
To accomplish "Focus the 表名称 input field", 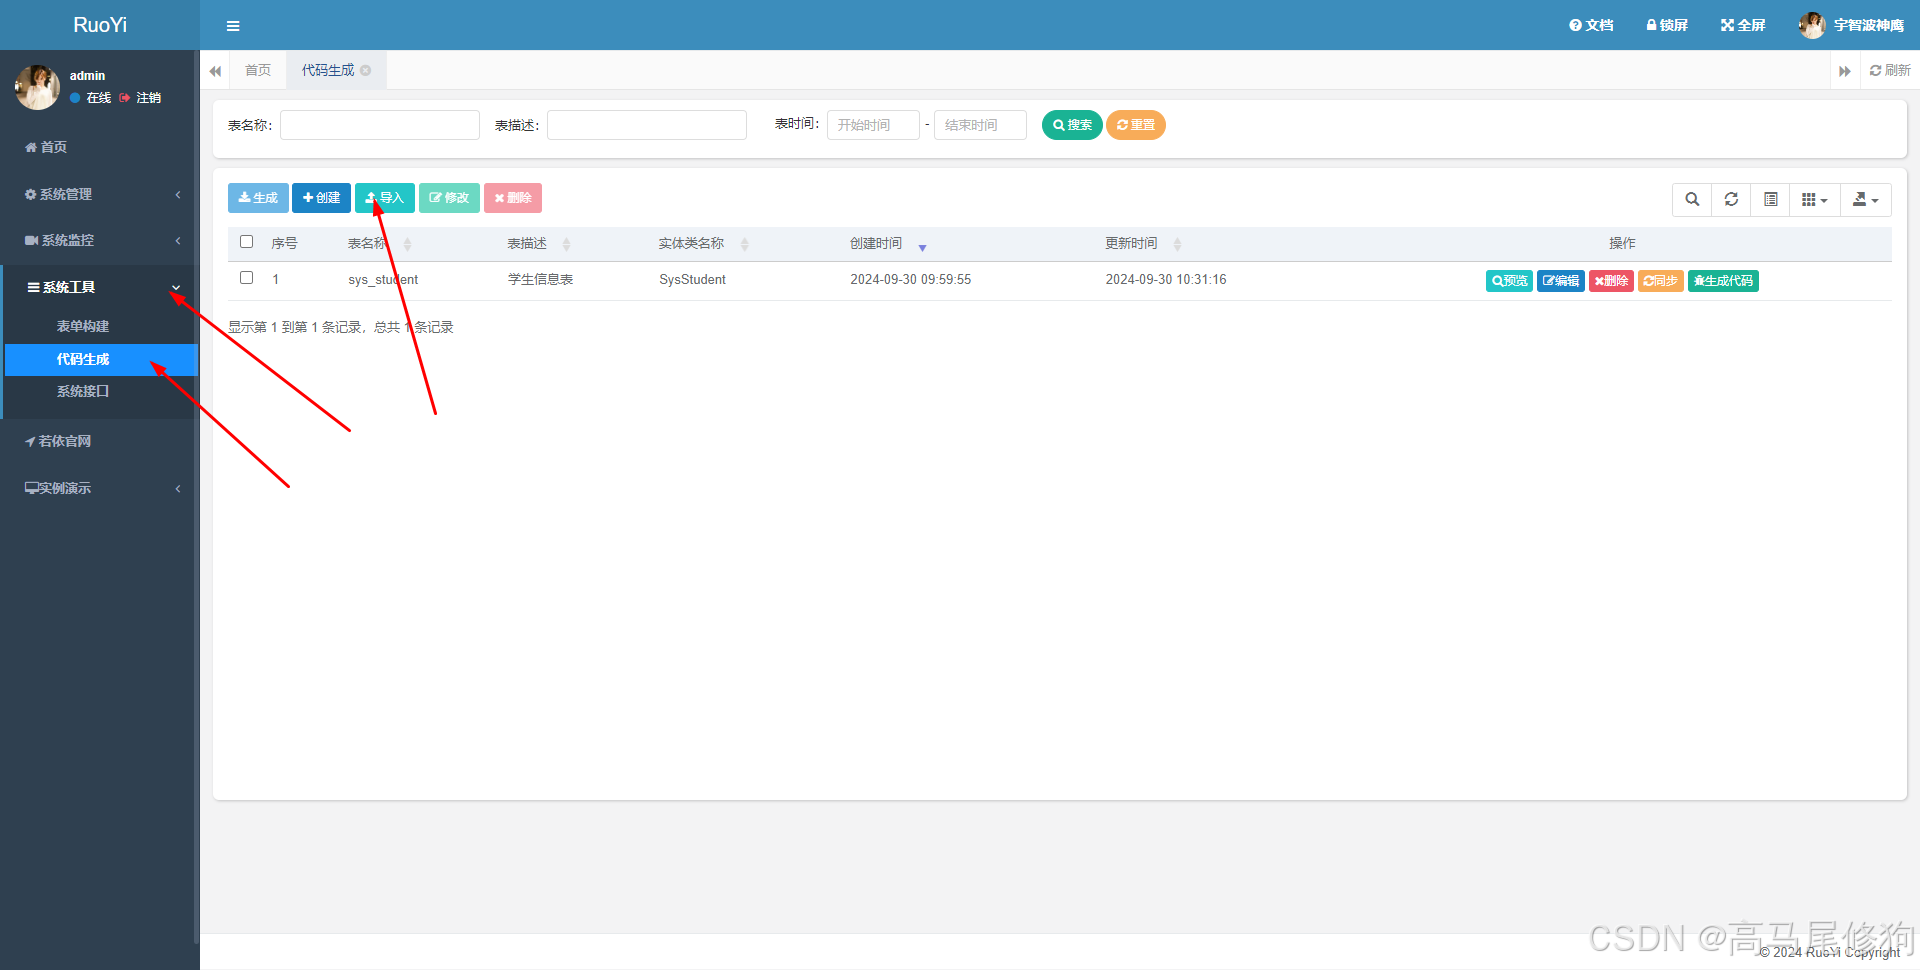I will pos(380,125).
